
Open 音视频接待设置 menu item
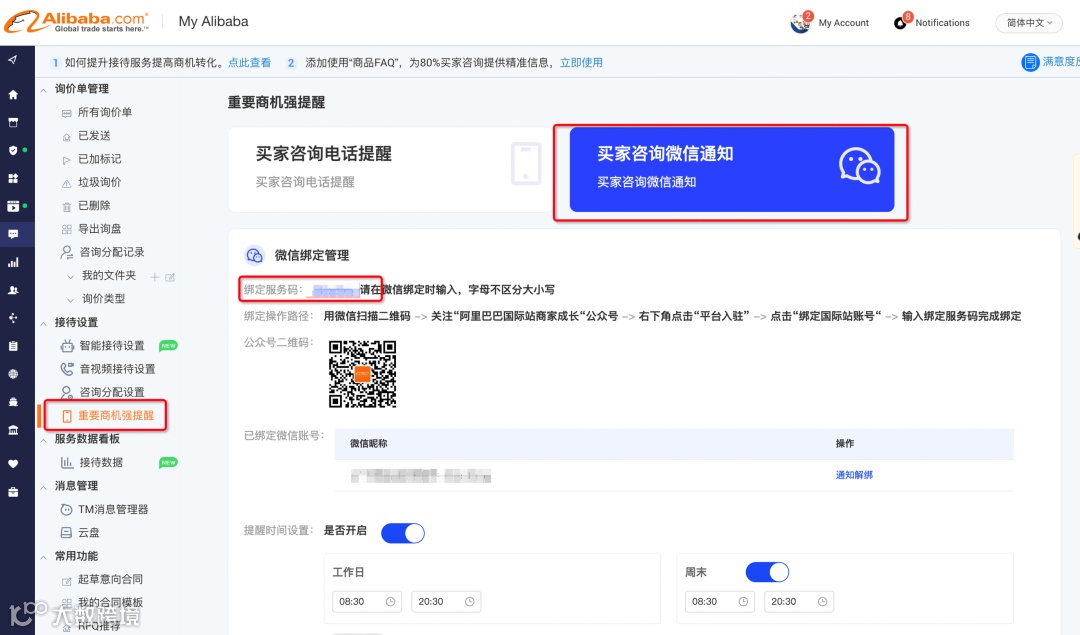click(x=117, y=369)
